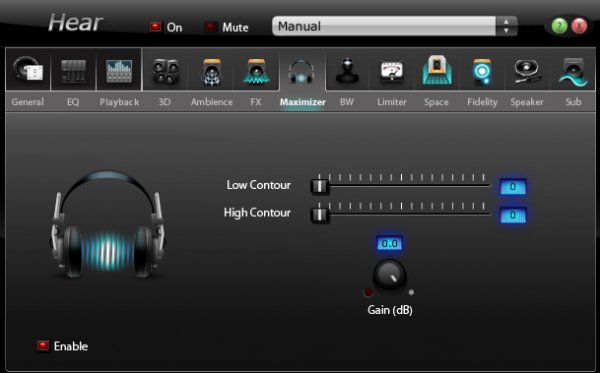This screenshot has width=600, height=373.
Task: Switch to the Playback tab label
Action: (119, 102)
